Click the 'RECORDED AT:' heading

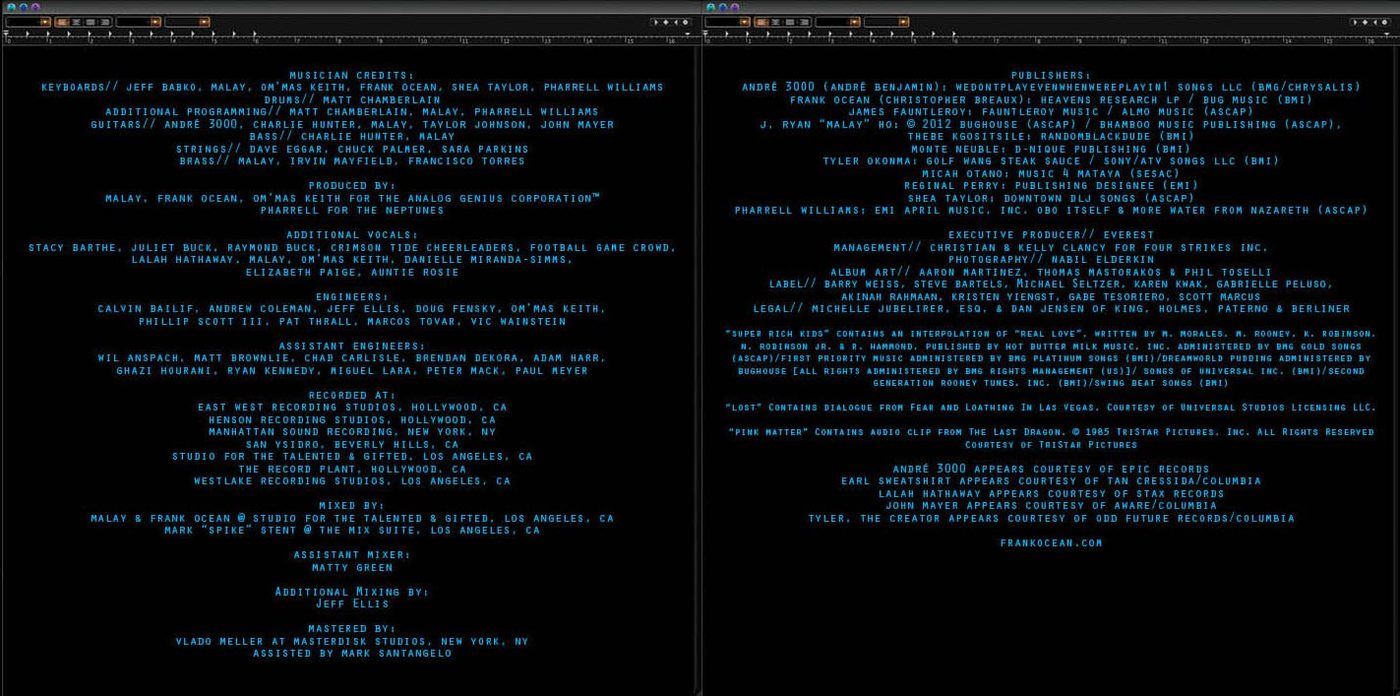352,396
